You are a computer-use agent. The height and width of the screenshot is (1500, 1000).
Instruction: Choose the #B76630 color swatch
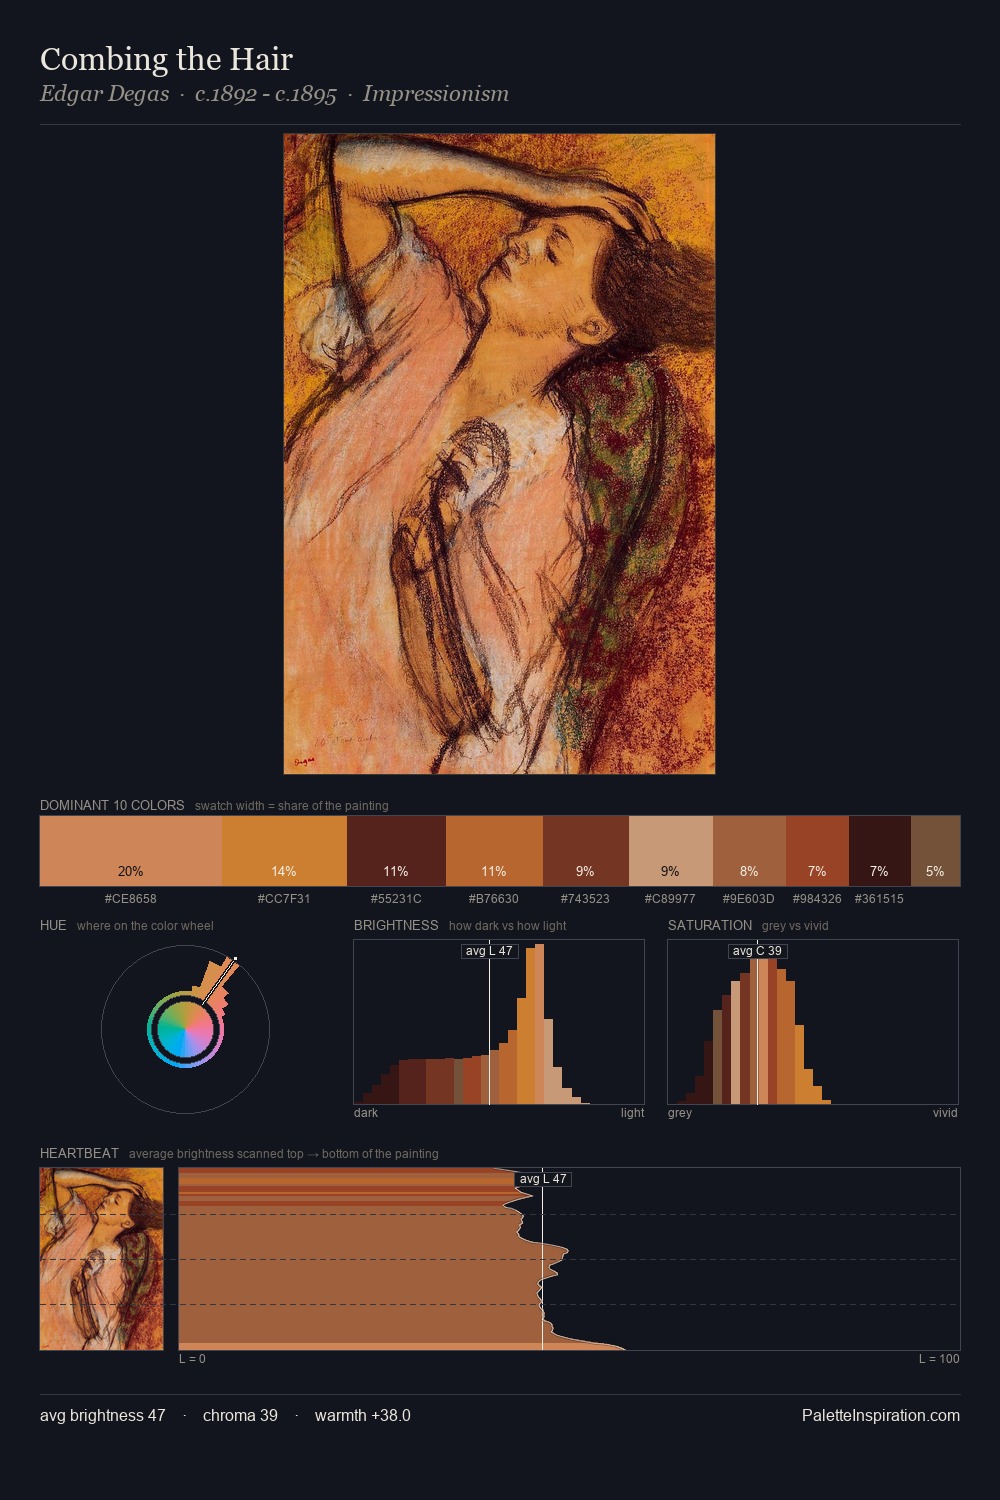(494, 851)
